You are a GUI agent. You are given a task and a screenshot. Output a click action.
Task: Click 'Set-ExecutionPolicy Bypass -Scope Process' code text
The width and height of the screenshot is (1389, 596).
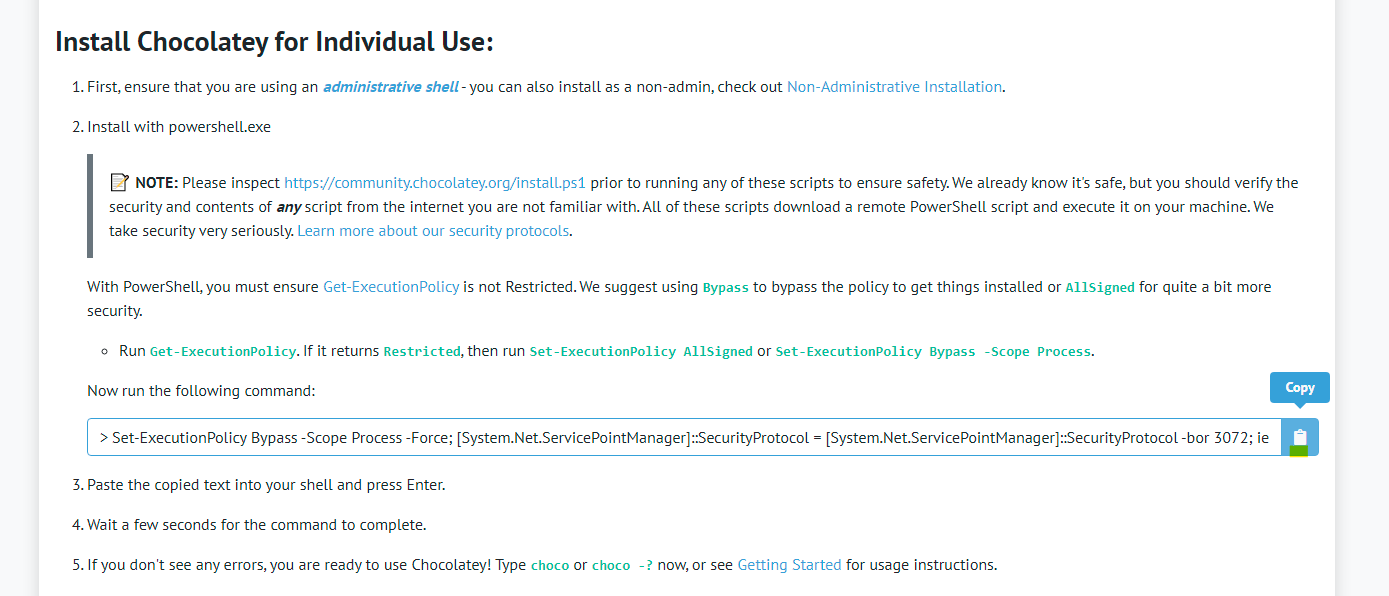(x=934, y=352)
